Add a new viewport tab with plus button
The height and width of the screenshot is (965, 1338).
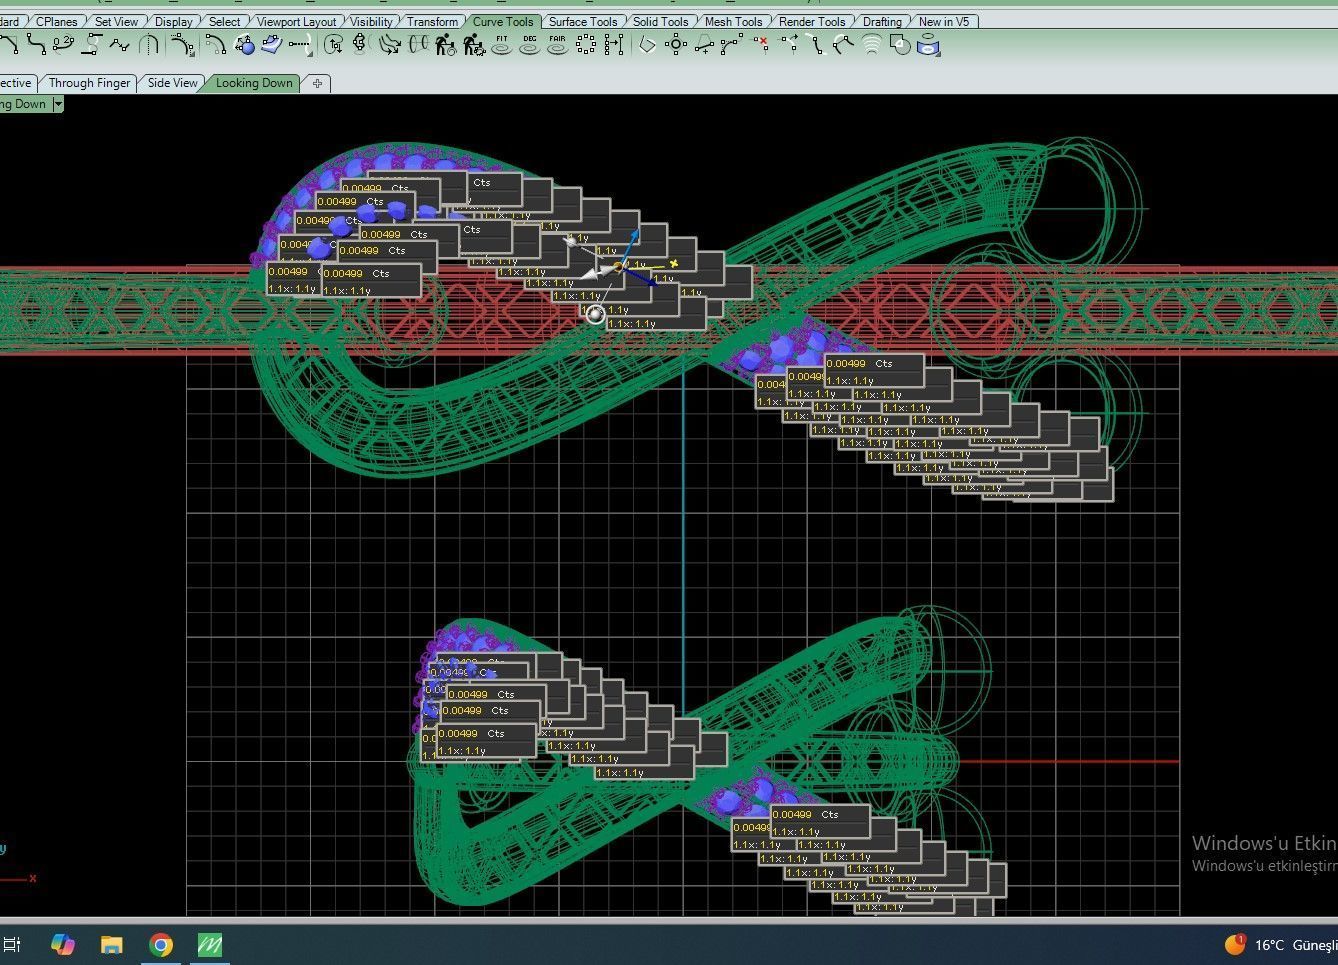tap(317, 83)
